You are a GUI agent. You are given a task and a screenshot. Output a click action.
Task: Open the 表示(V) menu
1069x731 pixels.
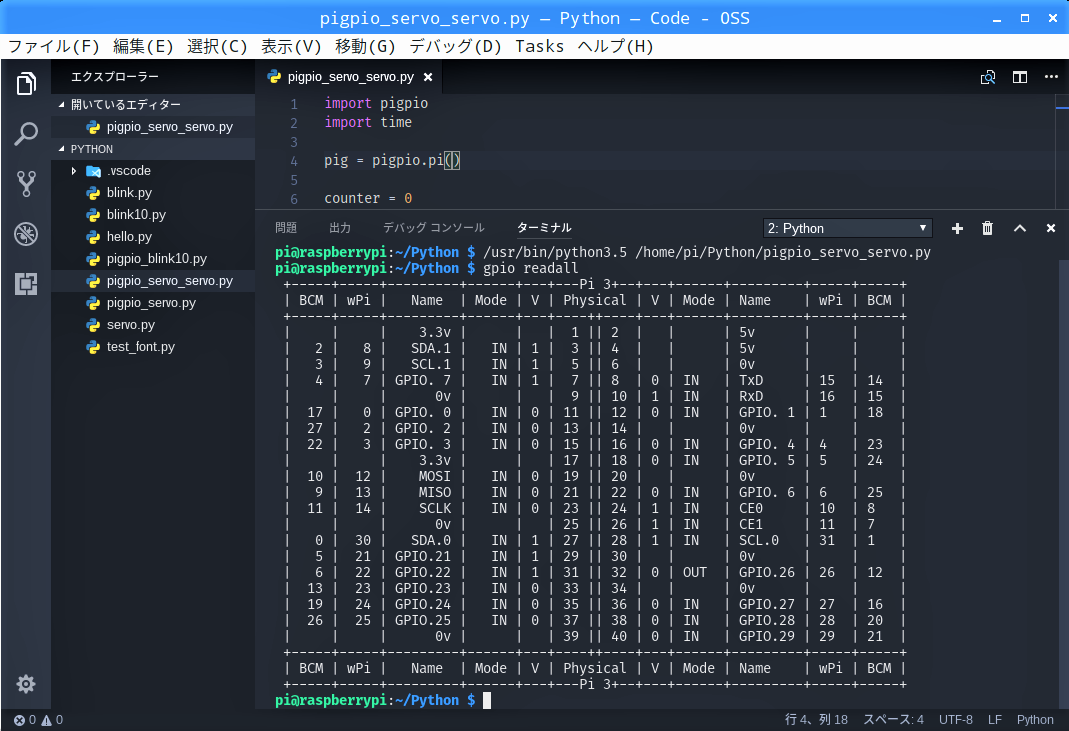(291, 46)
